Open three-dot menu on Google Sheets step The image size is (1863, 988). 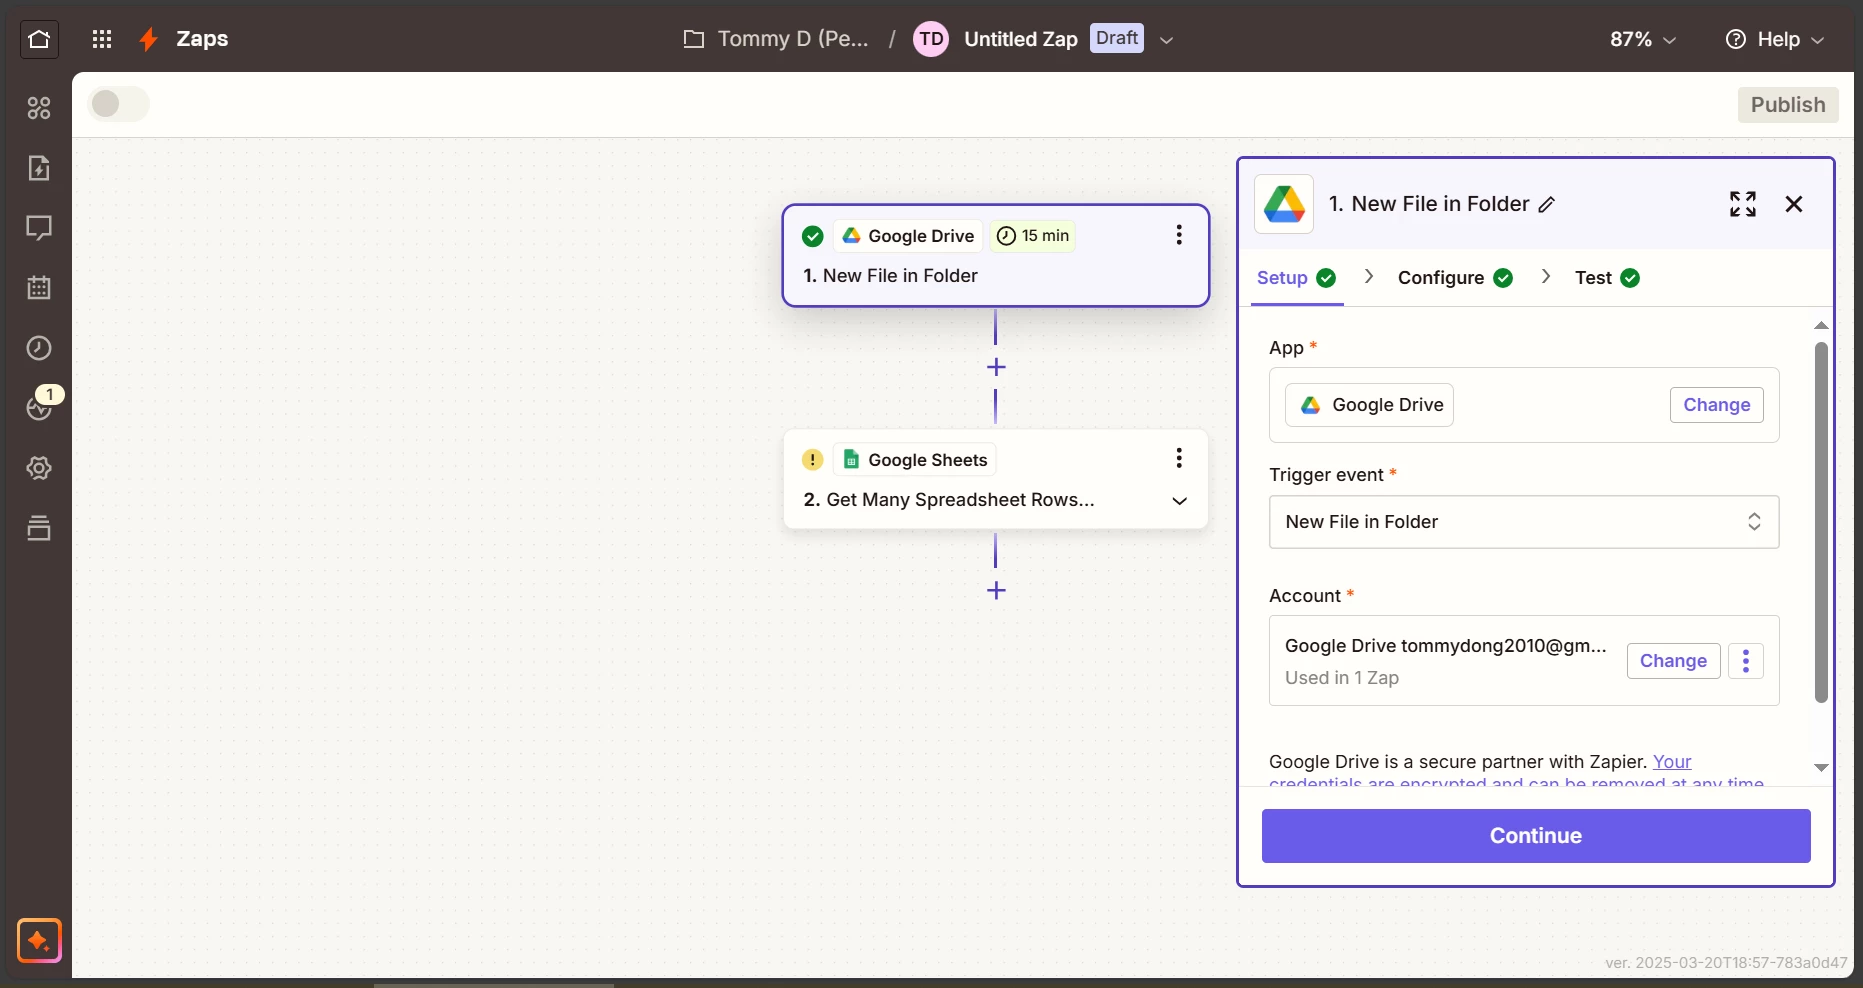point(1179,459)
